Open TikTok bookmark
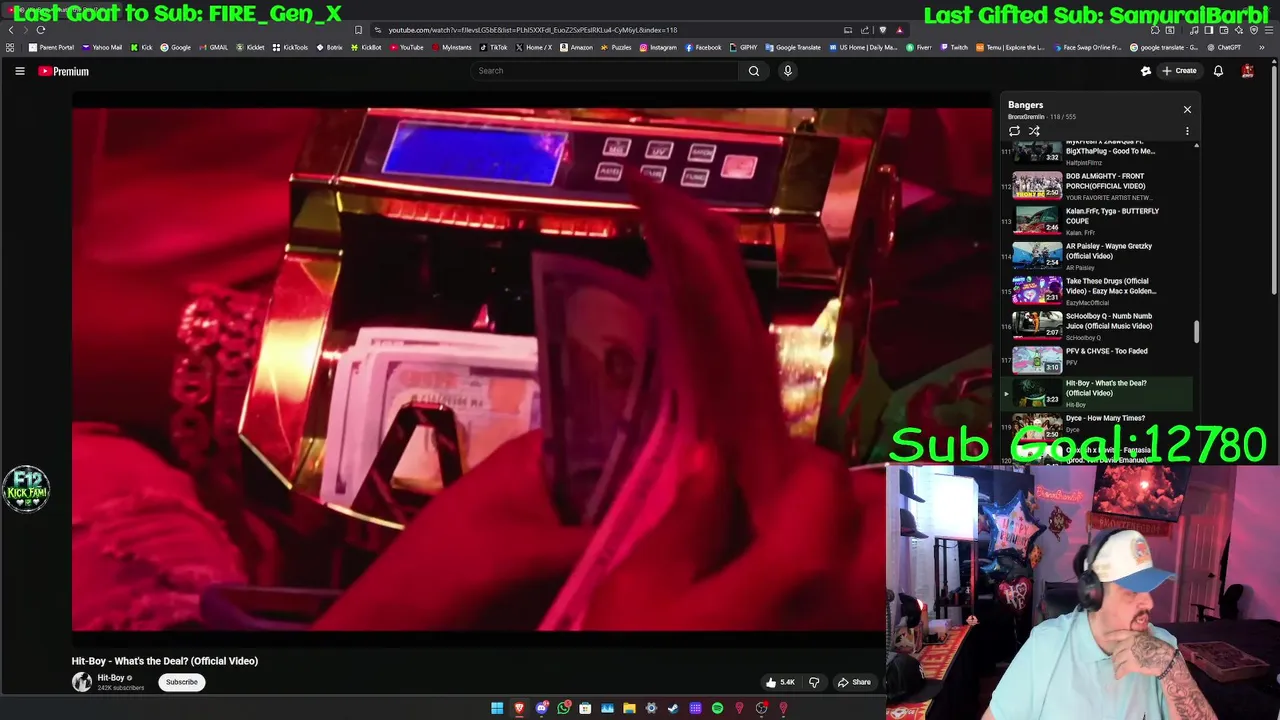 click(x=494, y=47)
